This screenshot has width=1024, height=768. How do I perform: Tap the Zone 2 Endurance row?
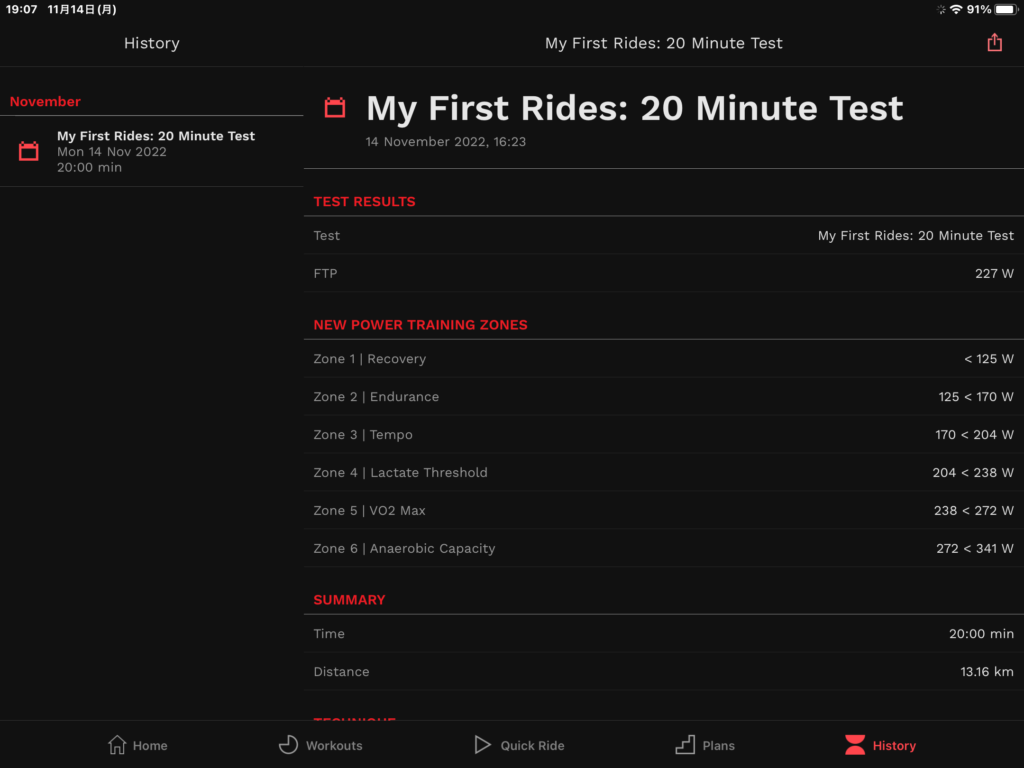(x=663, y=397)
